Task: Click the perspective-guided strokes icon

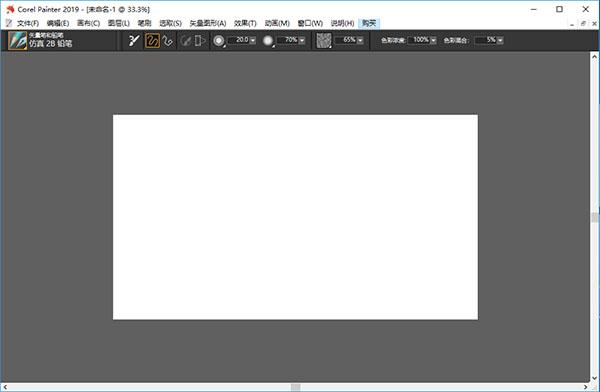Action: tap(200, 40)
